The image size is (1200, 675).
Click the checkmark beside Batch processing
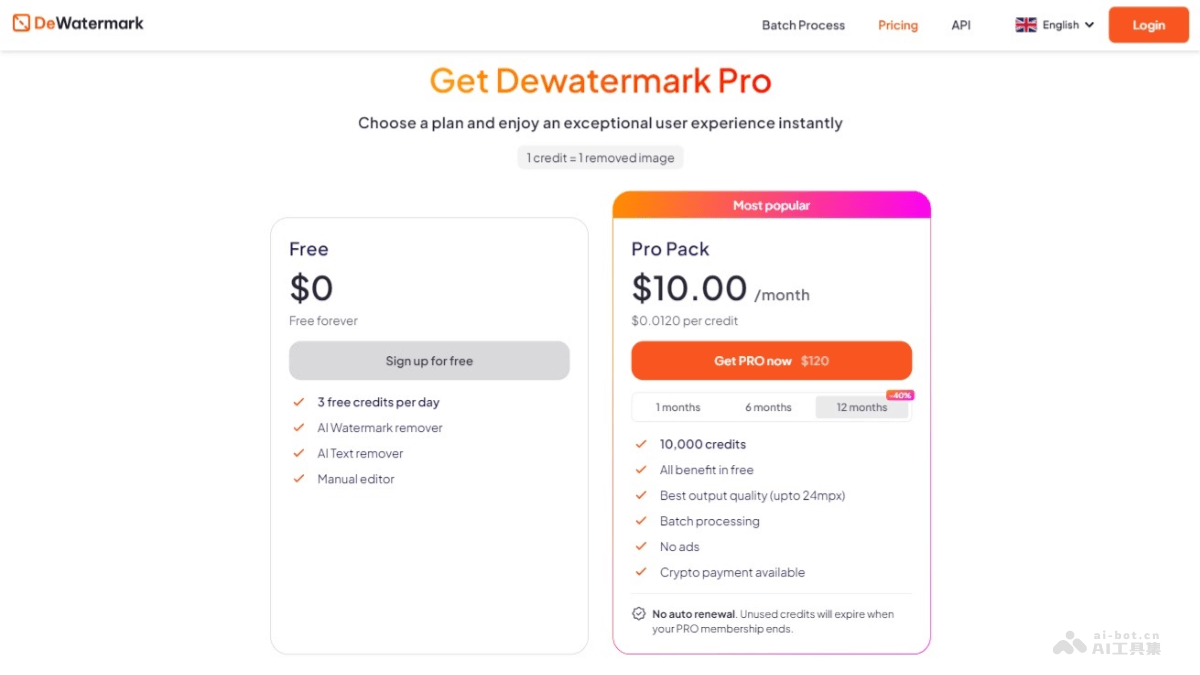[641, 521]
